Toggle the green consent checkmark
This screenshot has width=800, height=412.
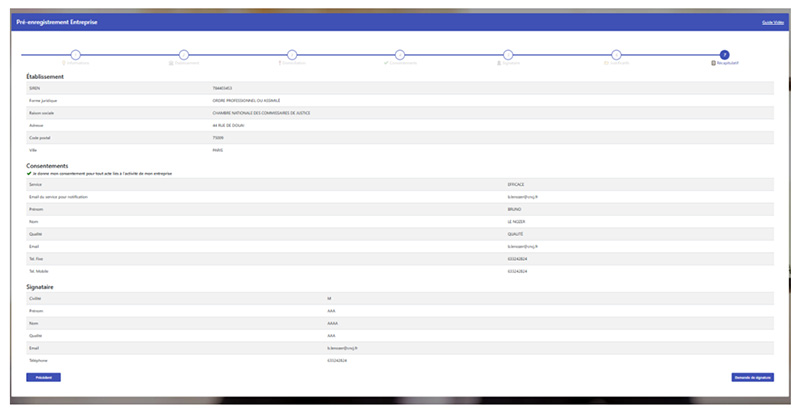click(x=29, y=173)
